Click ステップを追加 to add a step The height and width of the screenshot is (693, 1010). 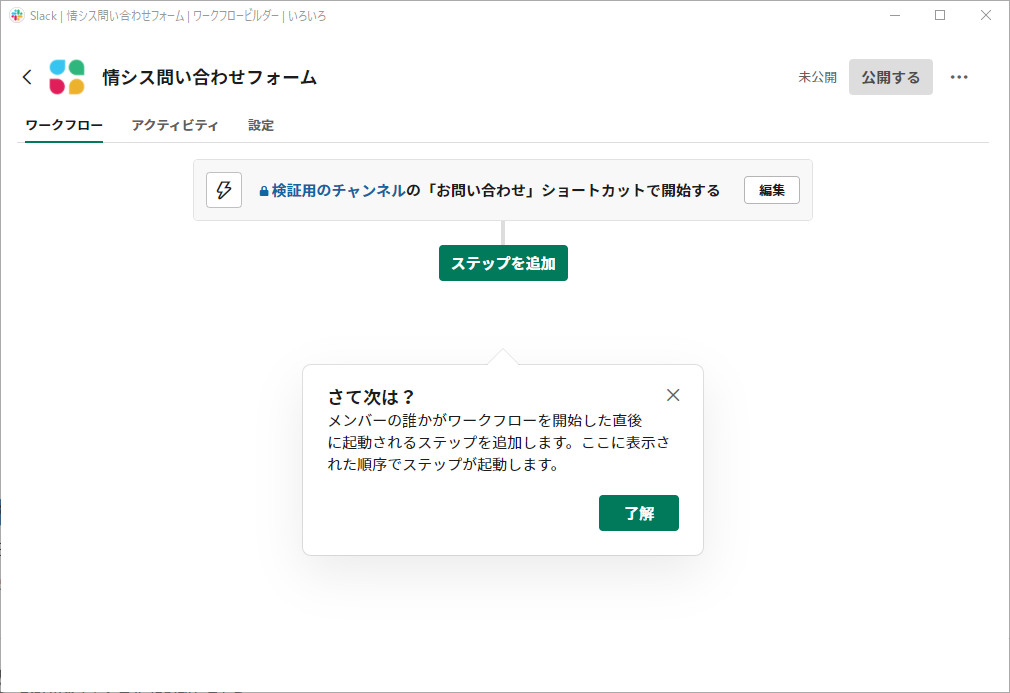coord(503,263)
